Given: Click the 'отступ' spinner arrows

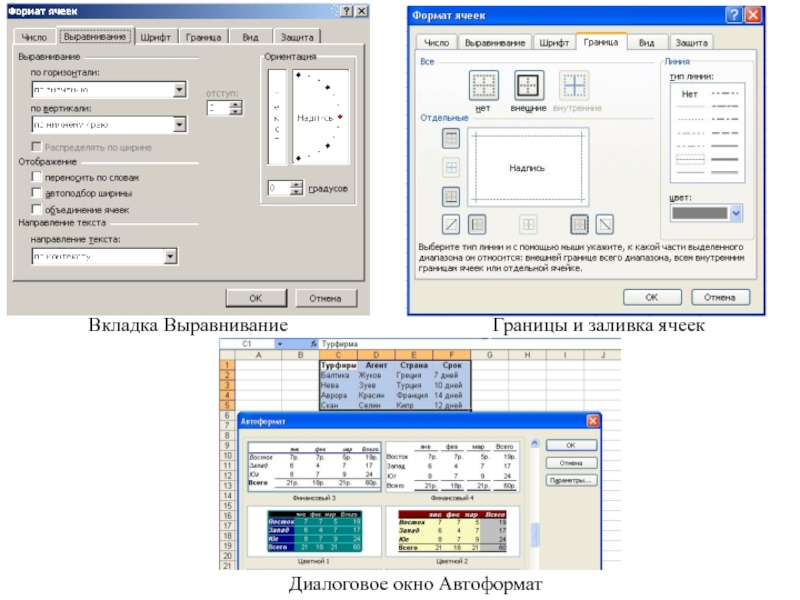Looking at the screenshot, I should 235,108.
